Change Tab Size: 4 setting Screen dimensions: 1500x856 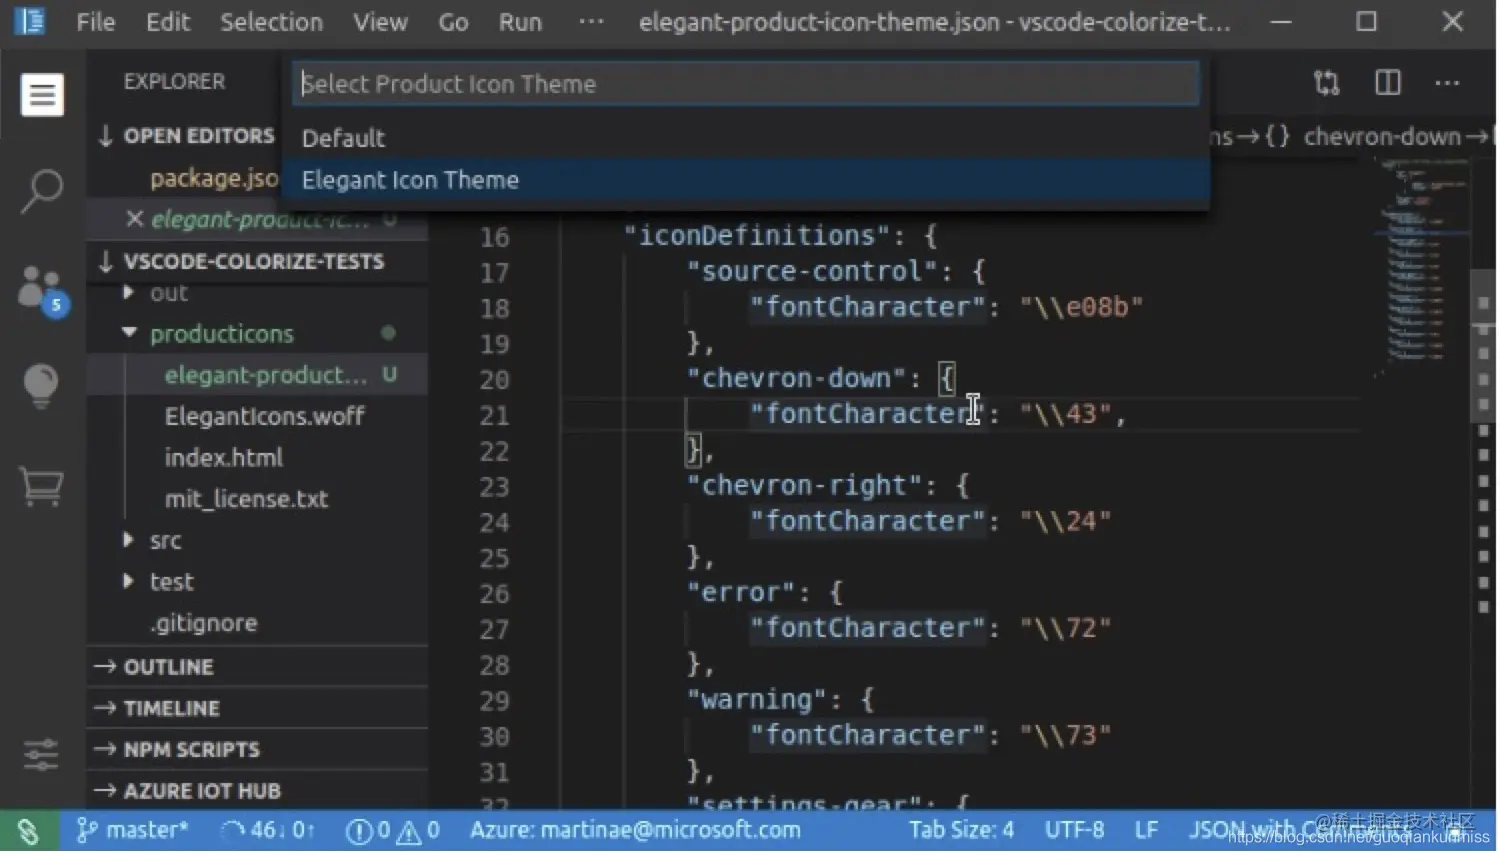(x=961, y=830)
